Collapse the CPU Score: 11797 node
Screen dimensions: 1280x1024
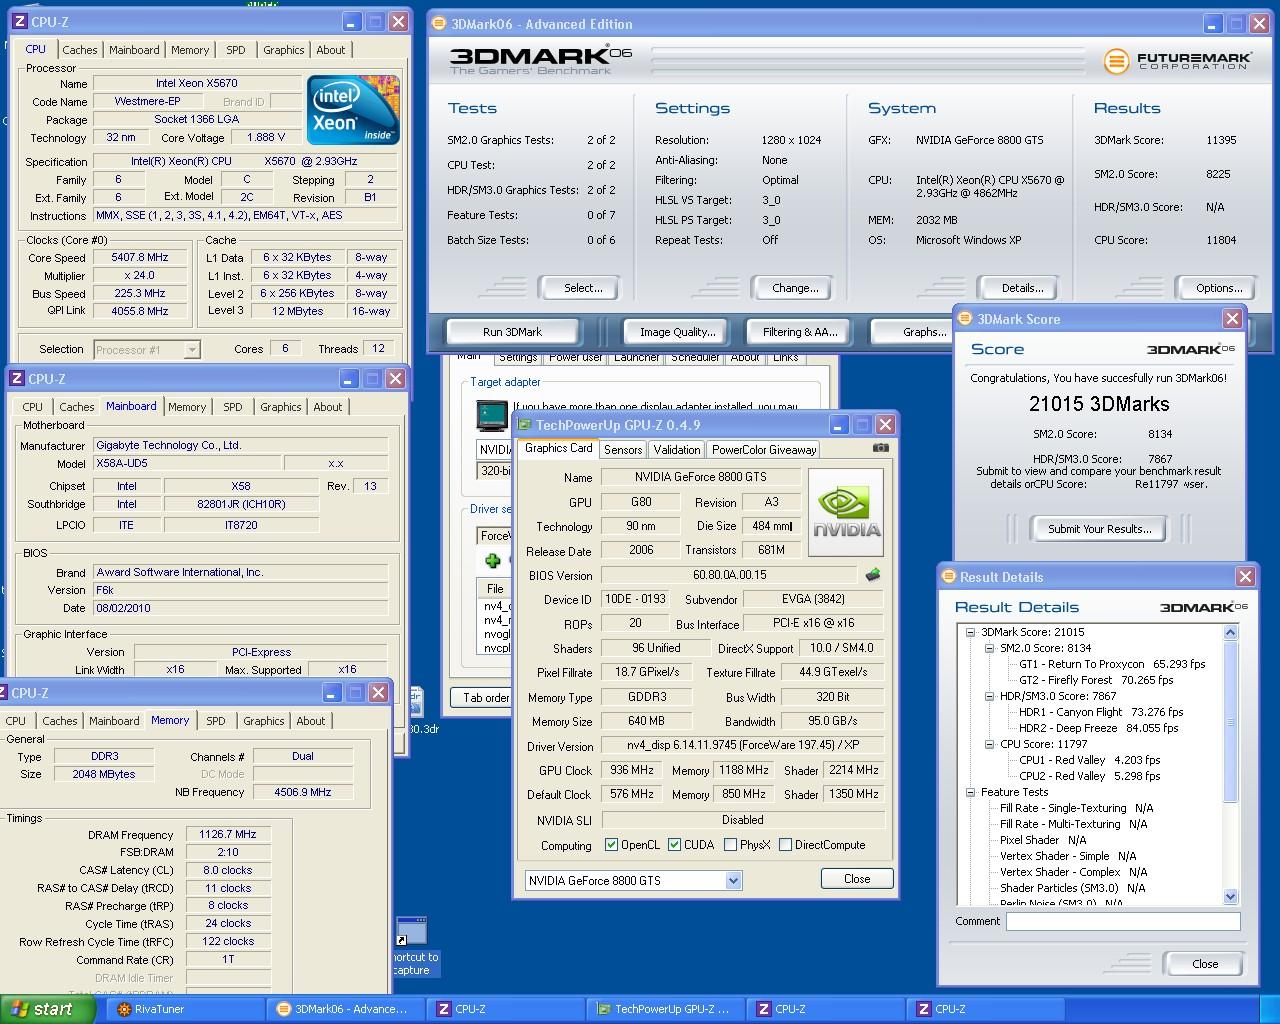(989, 744)
